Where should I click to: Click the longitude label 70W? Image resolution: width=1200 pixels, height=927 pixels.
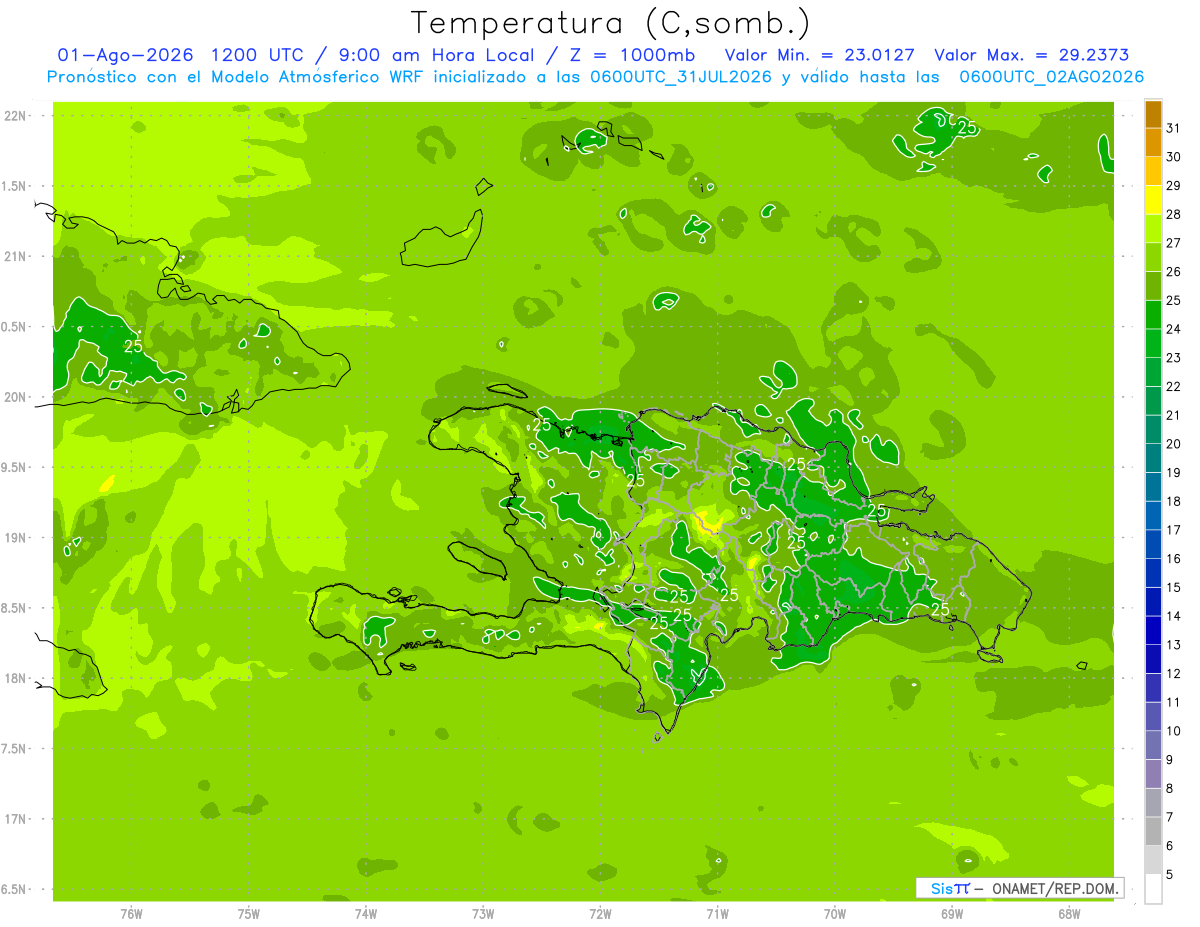(x=835, y=913)
